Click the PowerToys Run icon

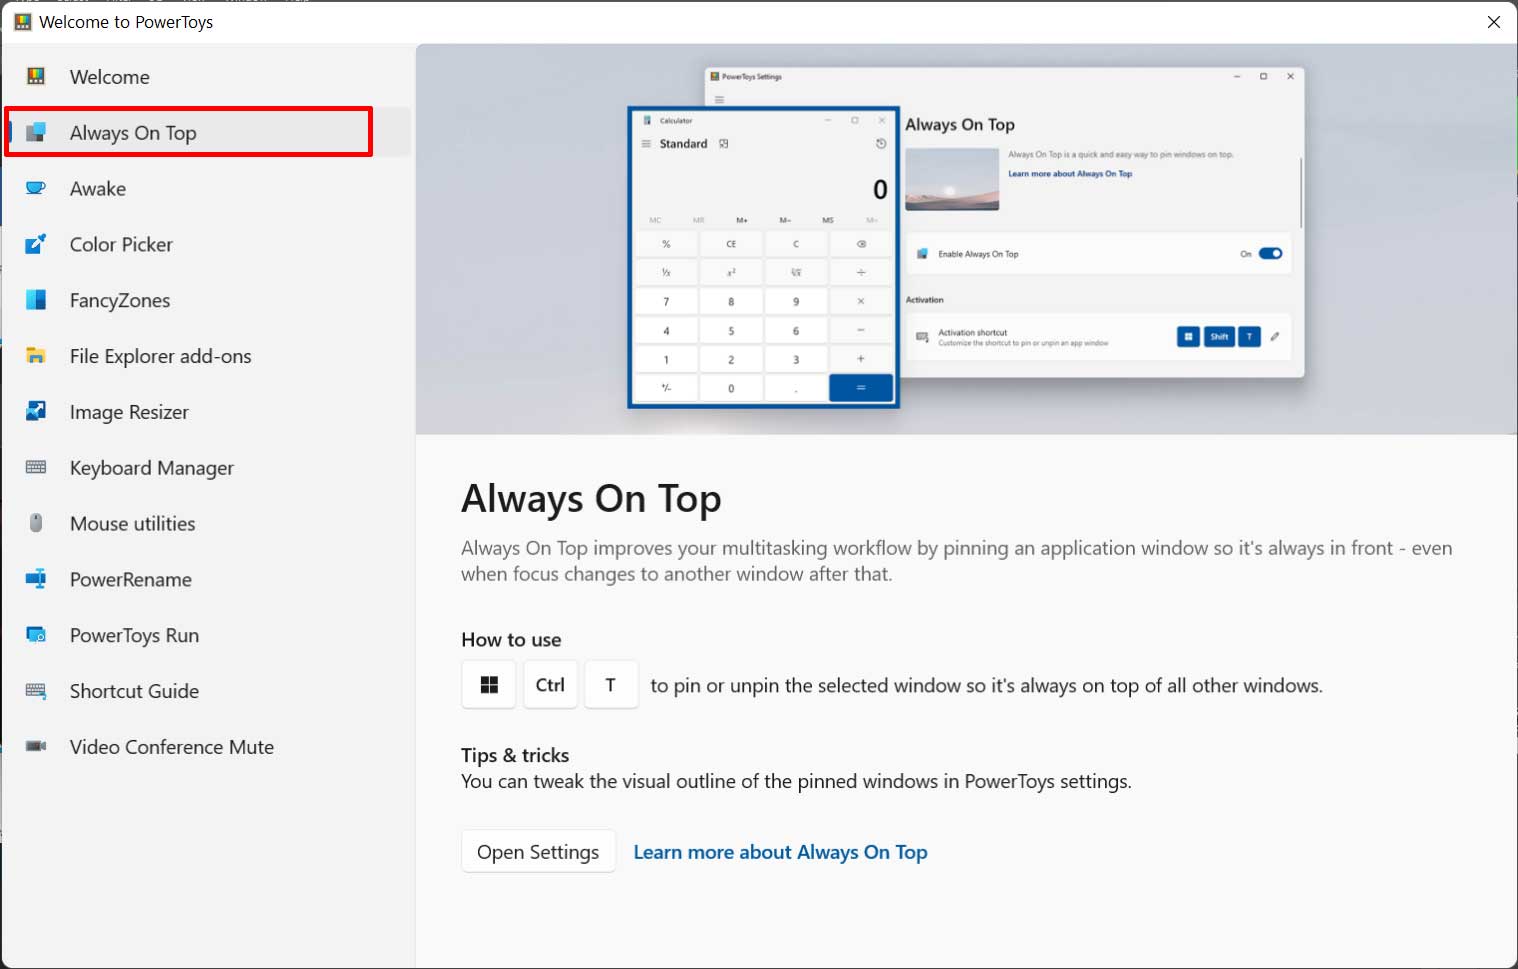click(x=36, y=635)
